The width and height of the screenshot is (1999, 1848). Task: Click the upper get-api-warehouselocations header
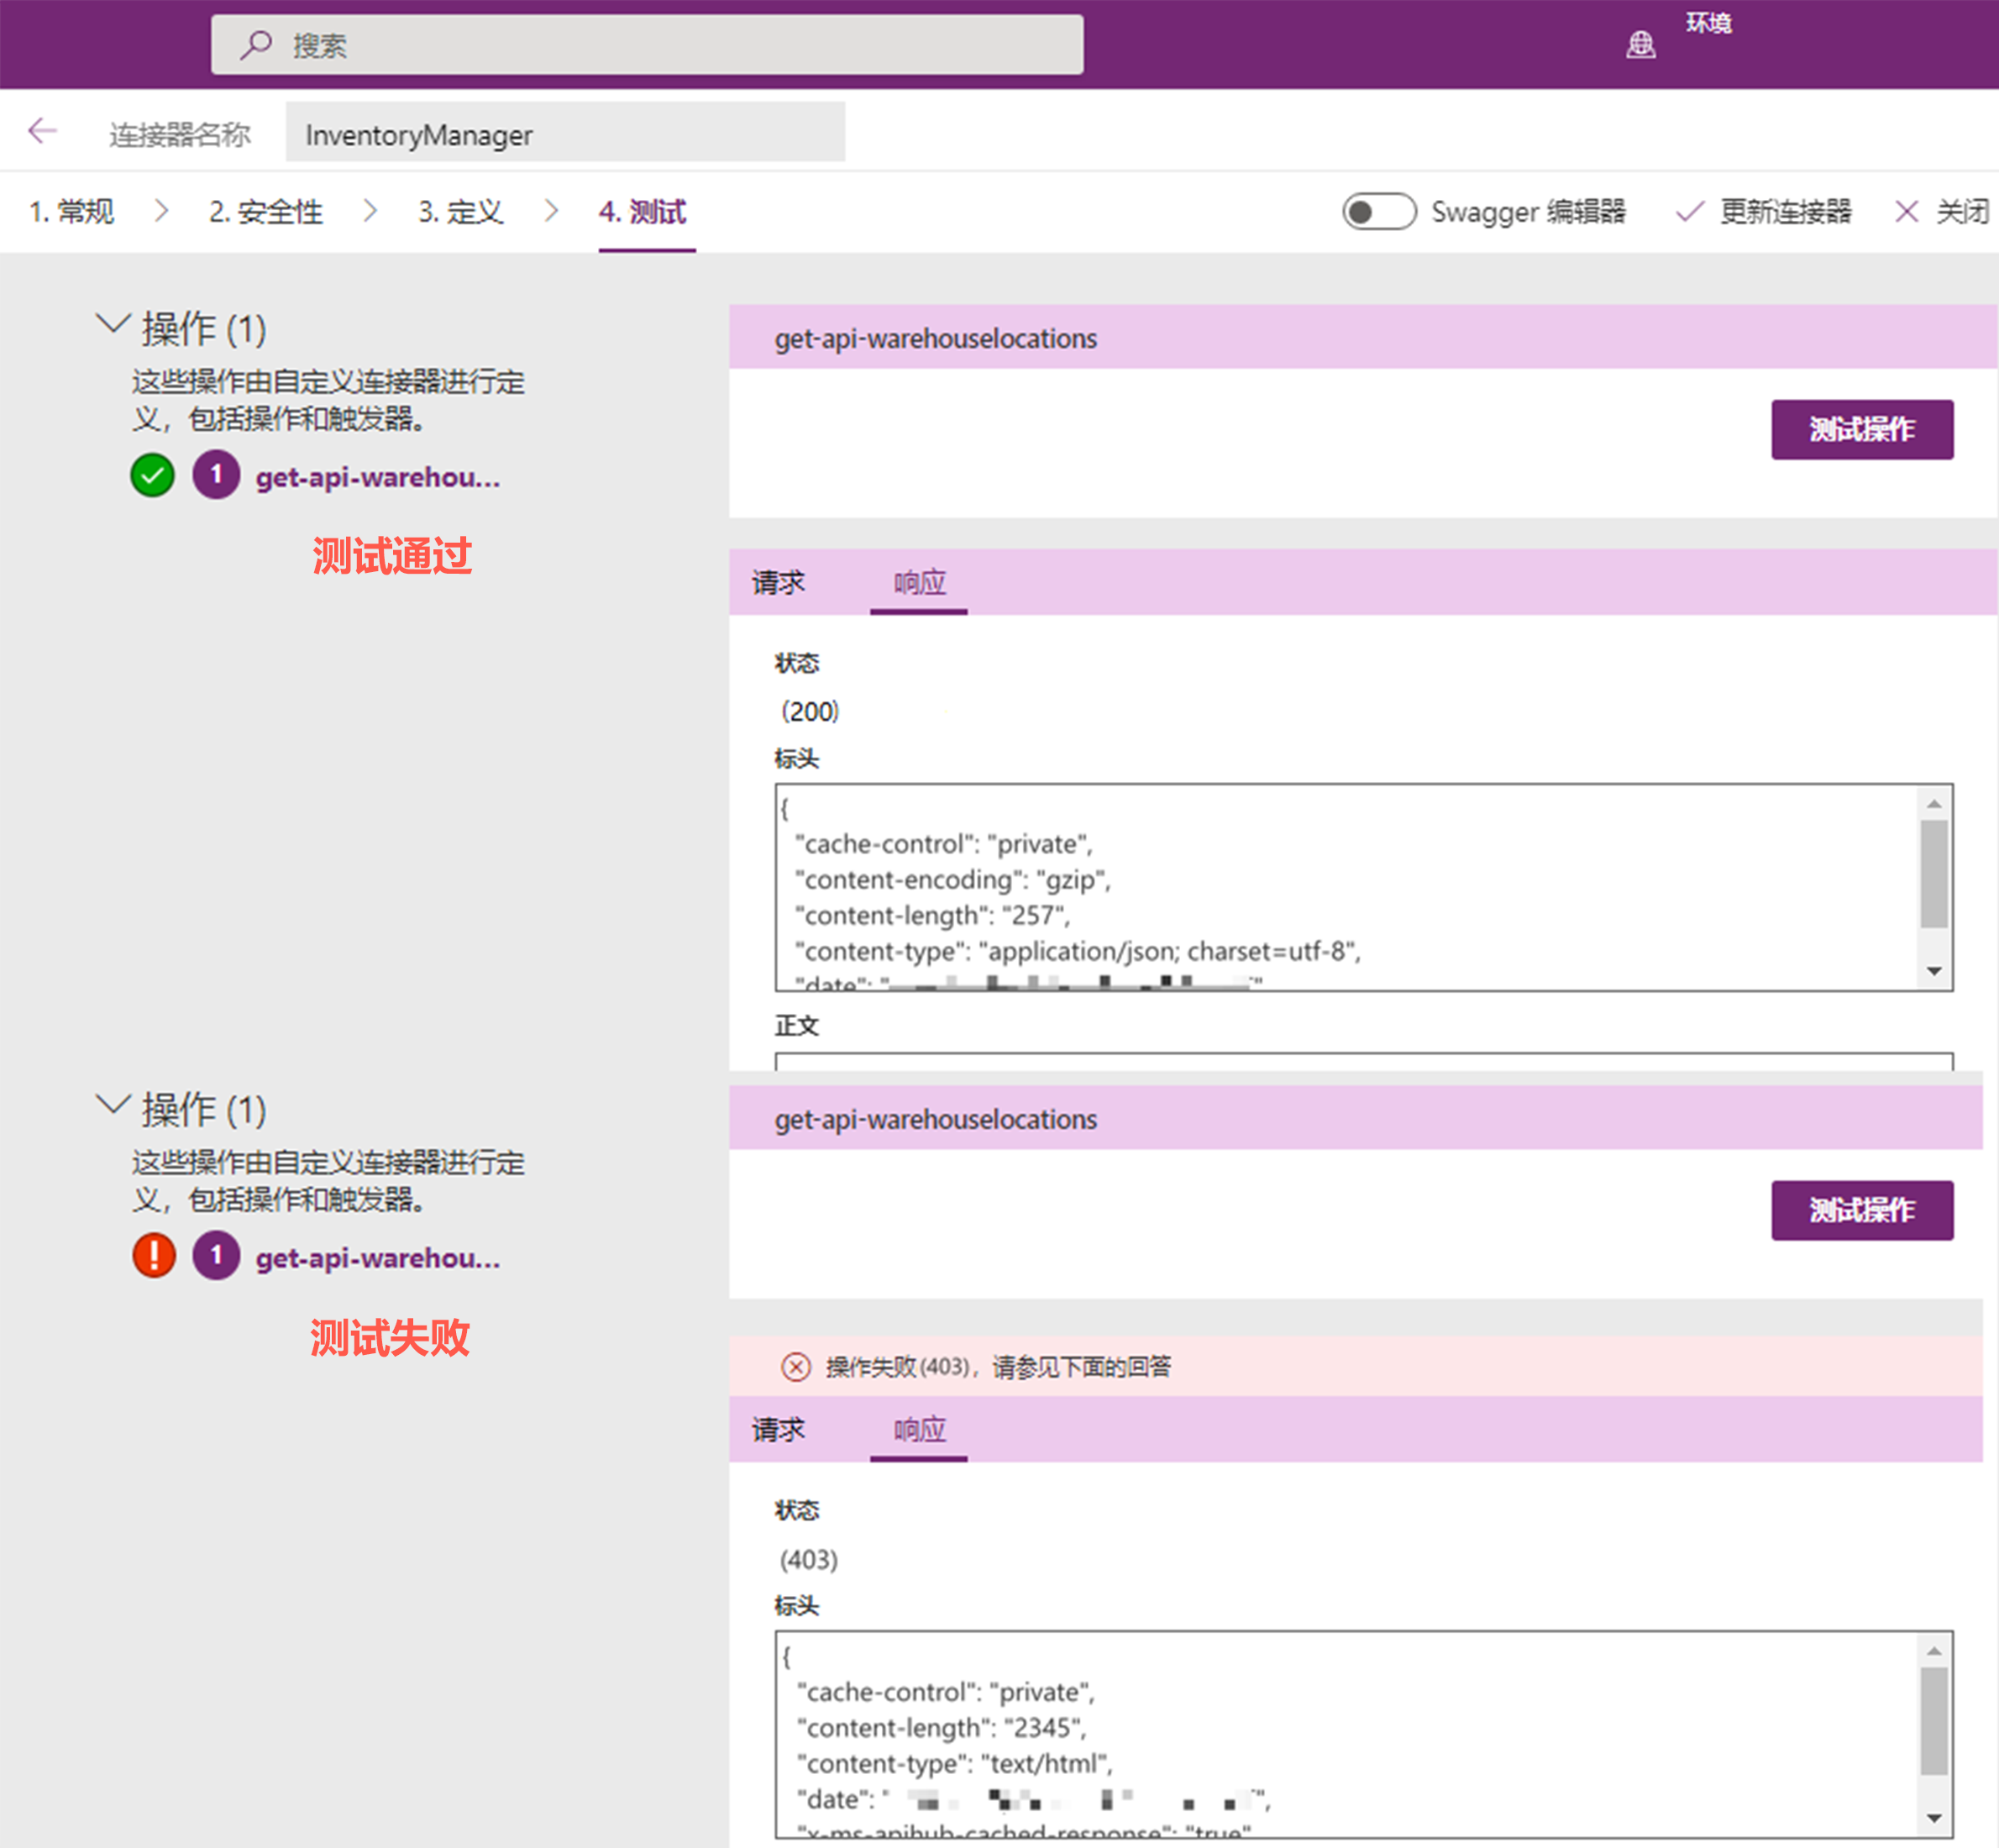click(935, 339)
